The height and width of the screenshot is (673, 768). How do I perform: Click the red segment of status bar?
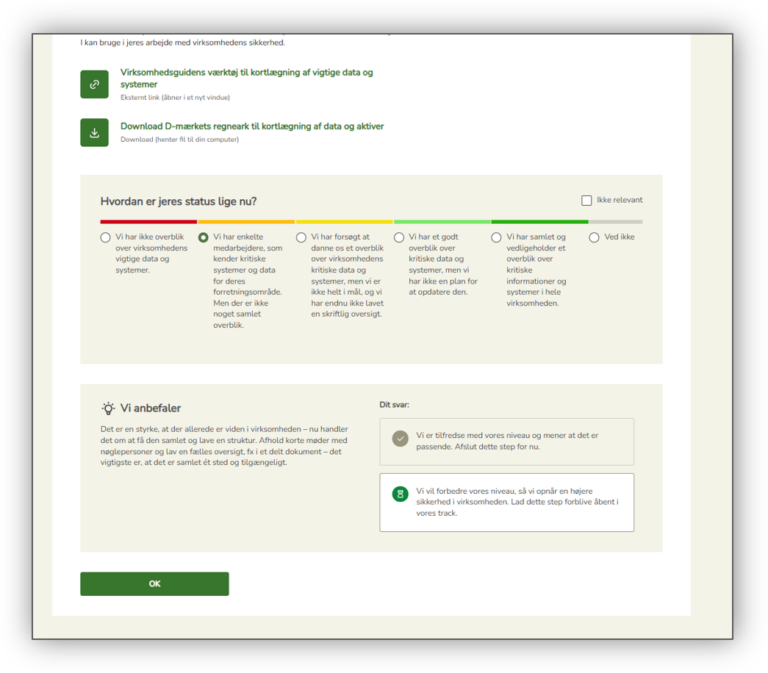[x=148, y=222]
